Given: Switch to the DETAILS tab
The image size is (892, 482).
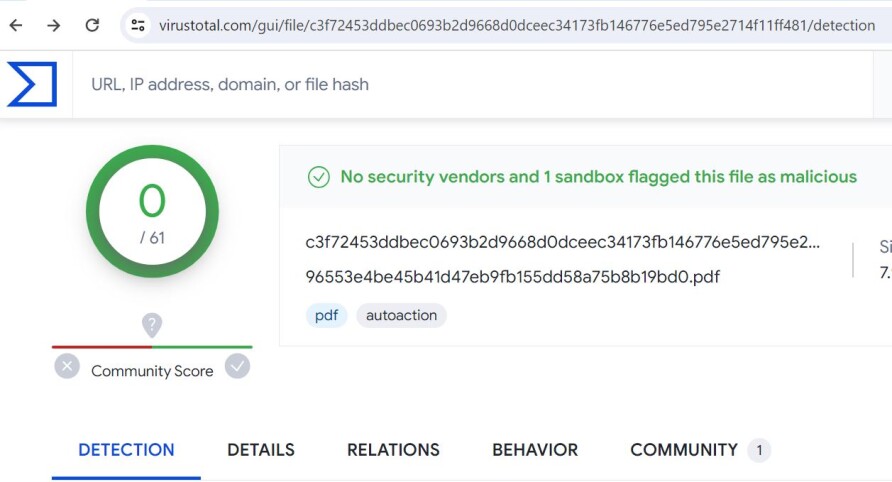Looking at the screenshot, I should (261, 450).
